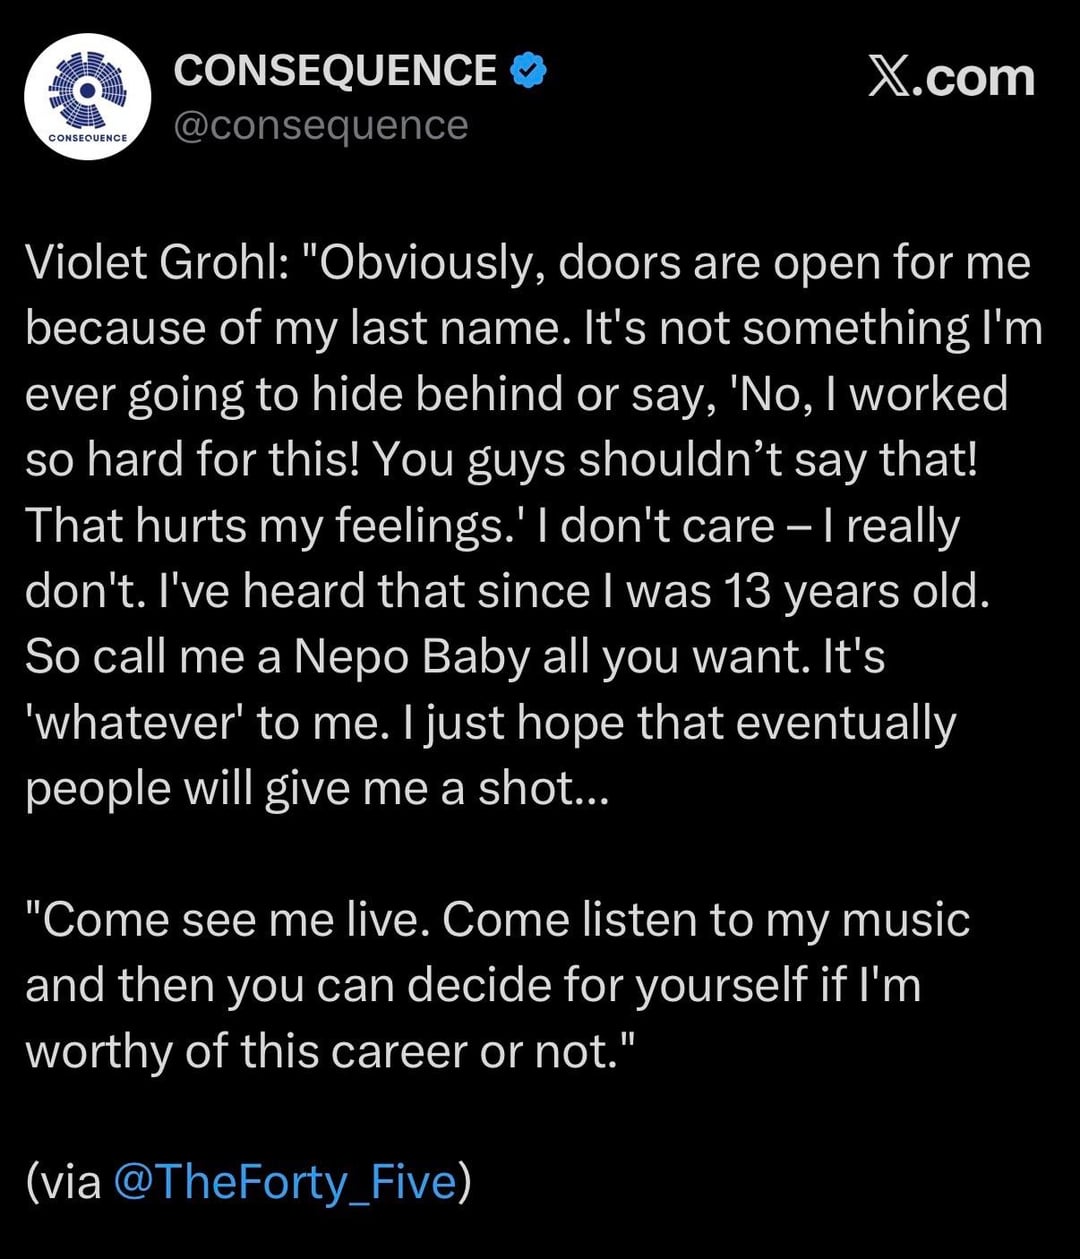Click the word 'whatever' in quotes
The width and height of the screenshot is (1080, 1259).
click(x=134, y=723)
